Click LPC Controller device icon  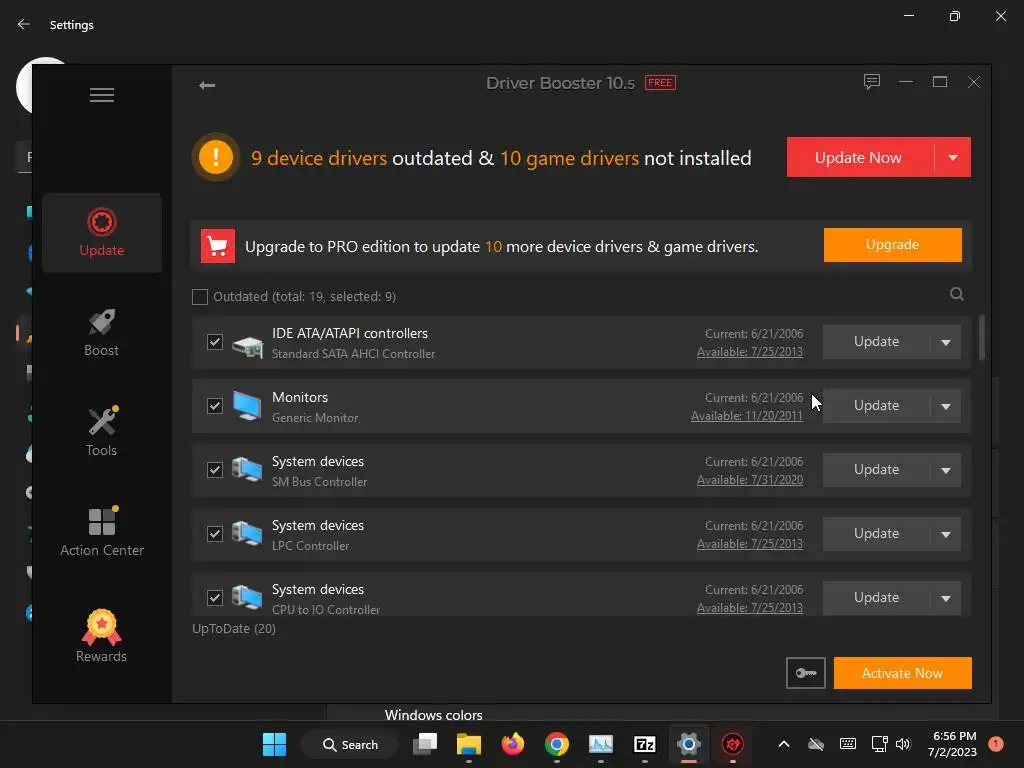click(248, 534)
